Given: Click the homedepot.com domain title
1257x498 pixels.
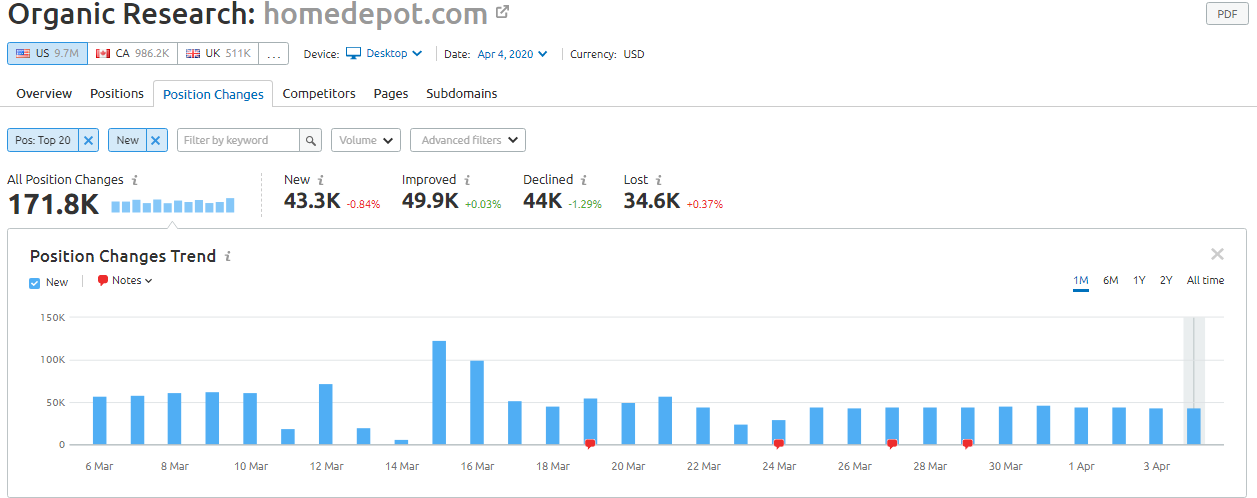Looking at the screenshot, I should click(x=376, y=15).
